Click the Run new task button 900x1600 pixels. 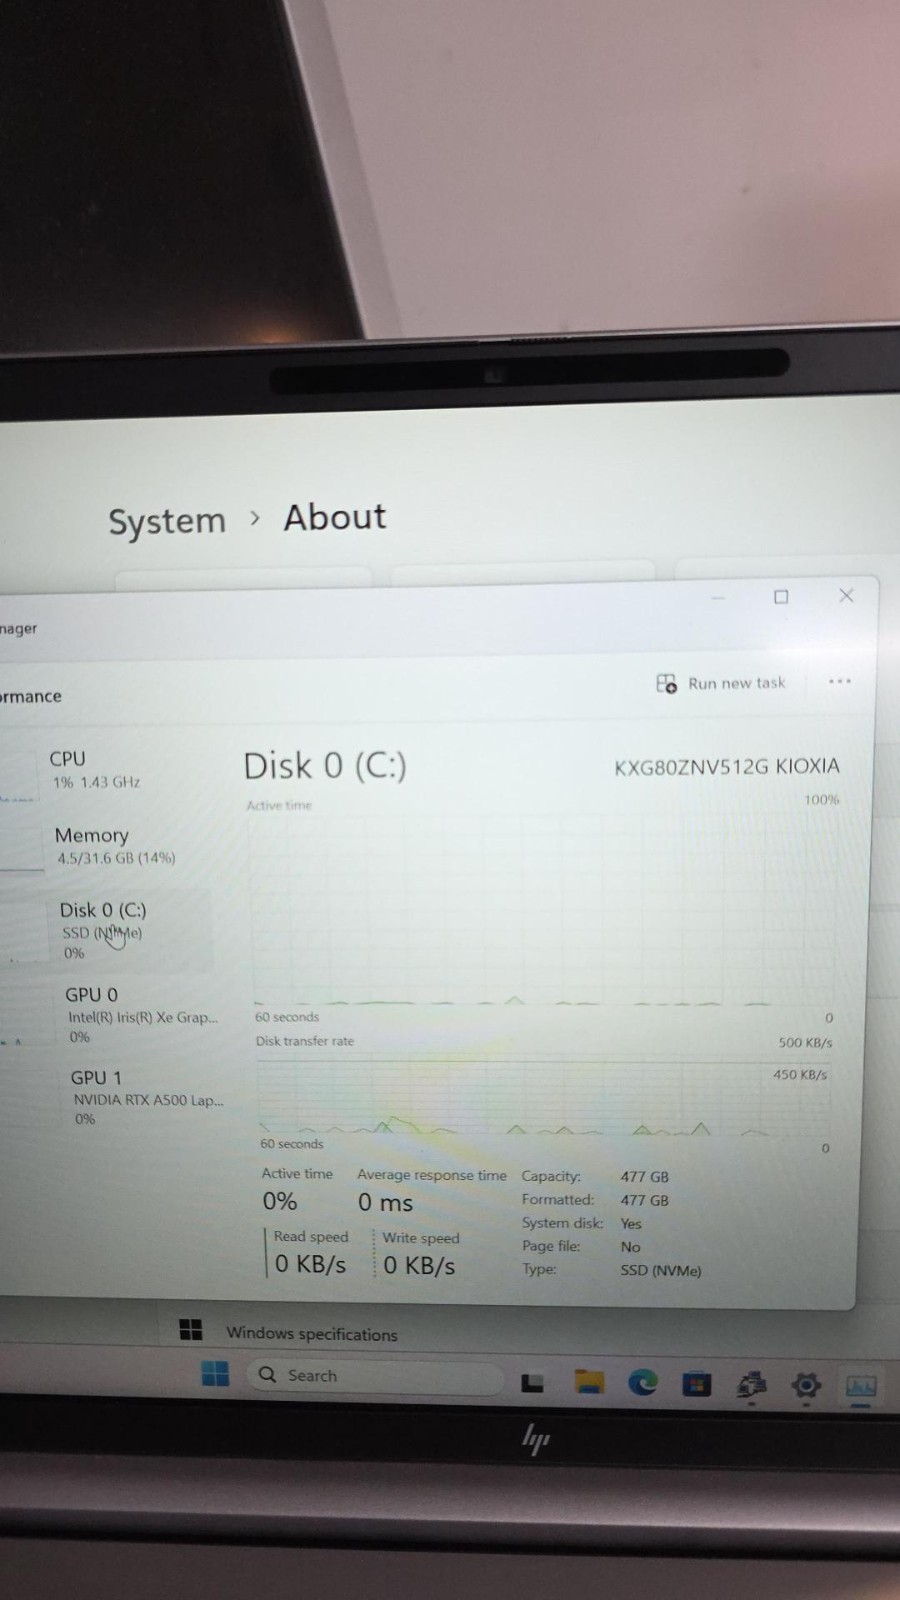[x=721, y=683]
